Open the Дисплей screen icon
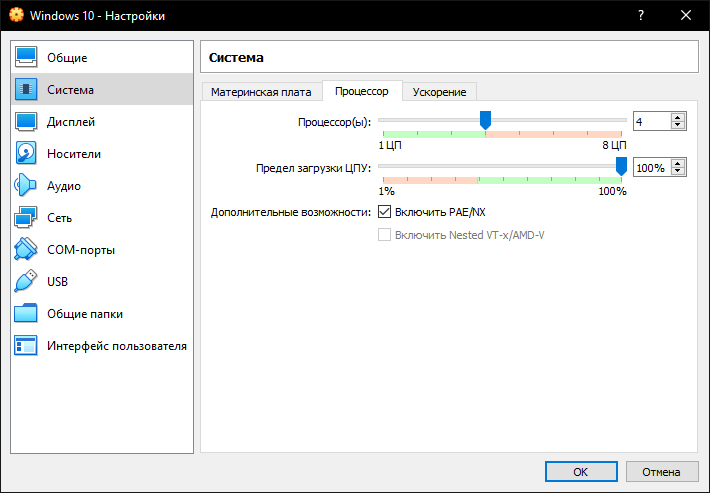The image size is (710, 493). point(26,121)
